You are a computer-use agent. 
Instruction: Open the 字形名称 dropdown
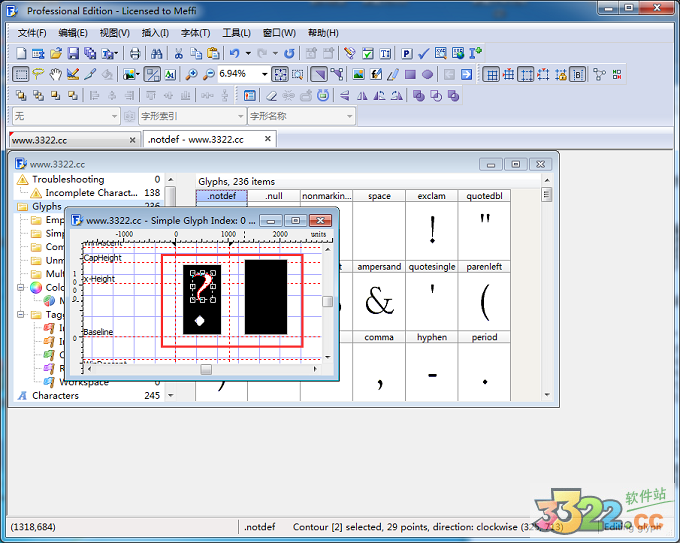[x=349, y=116]
